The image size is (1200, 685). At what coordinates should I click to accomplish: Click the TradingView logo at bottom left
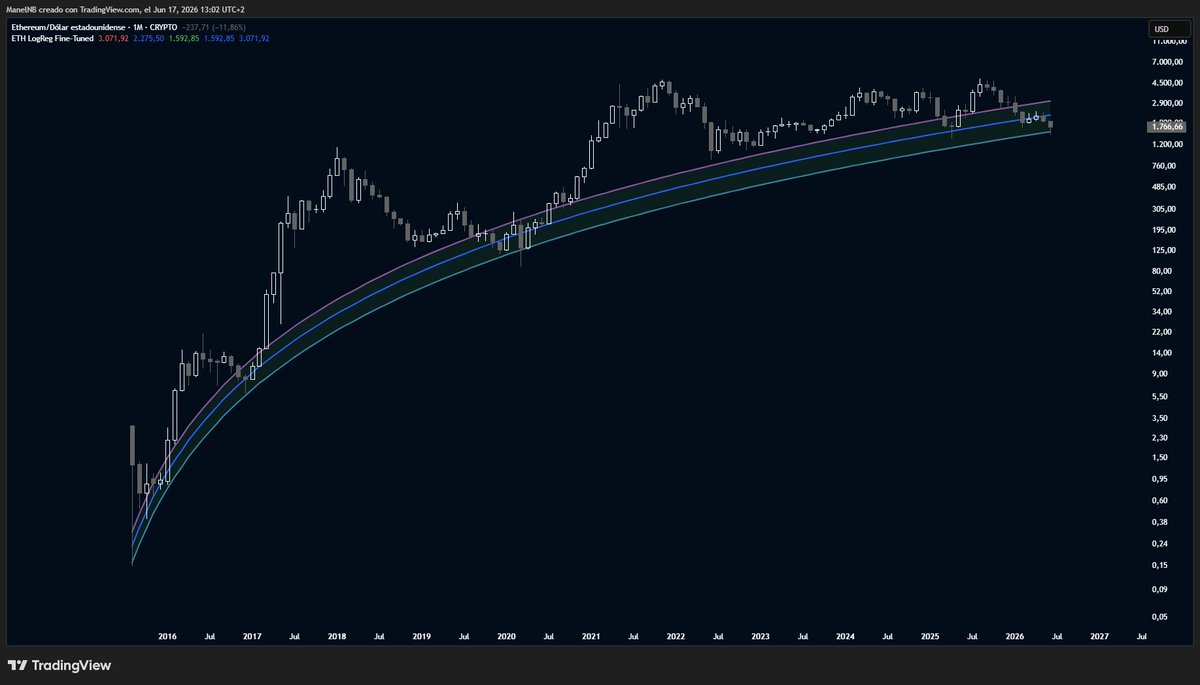tap(59, 665)
